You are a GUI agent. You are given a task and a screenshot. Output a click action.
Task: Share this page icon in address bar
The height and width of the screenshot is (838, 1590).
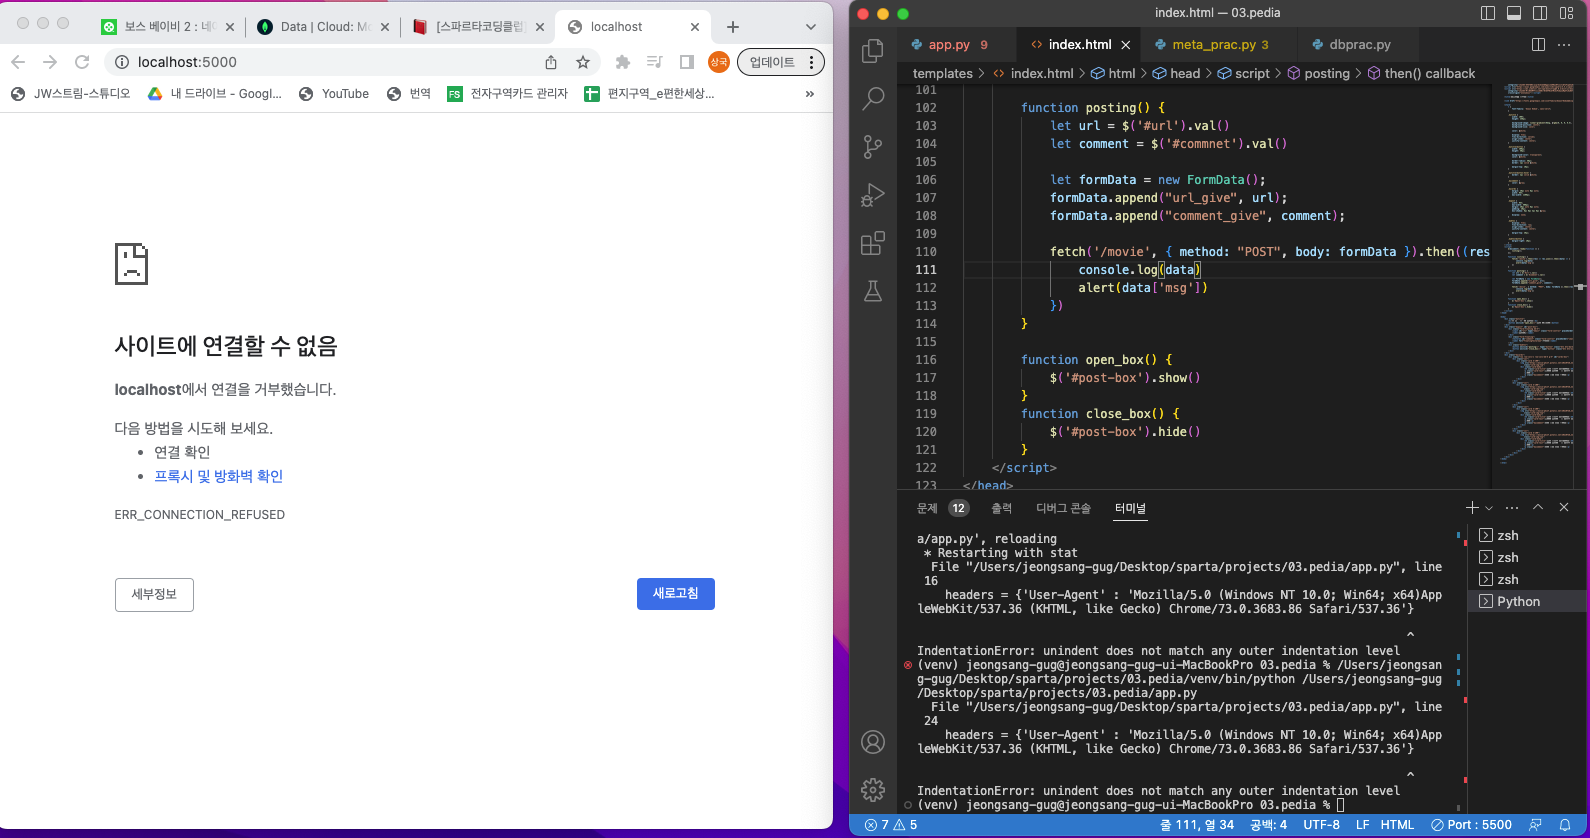click(x=551, y=62)
